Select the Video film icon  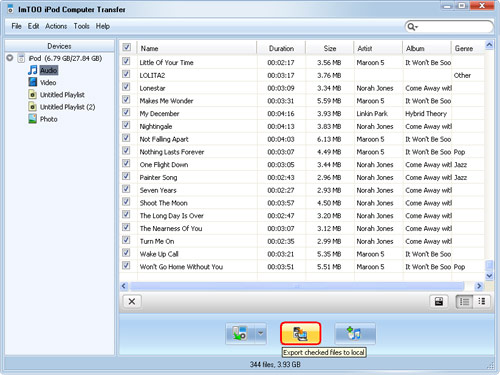(33, 82)
